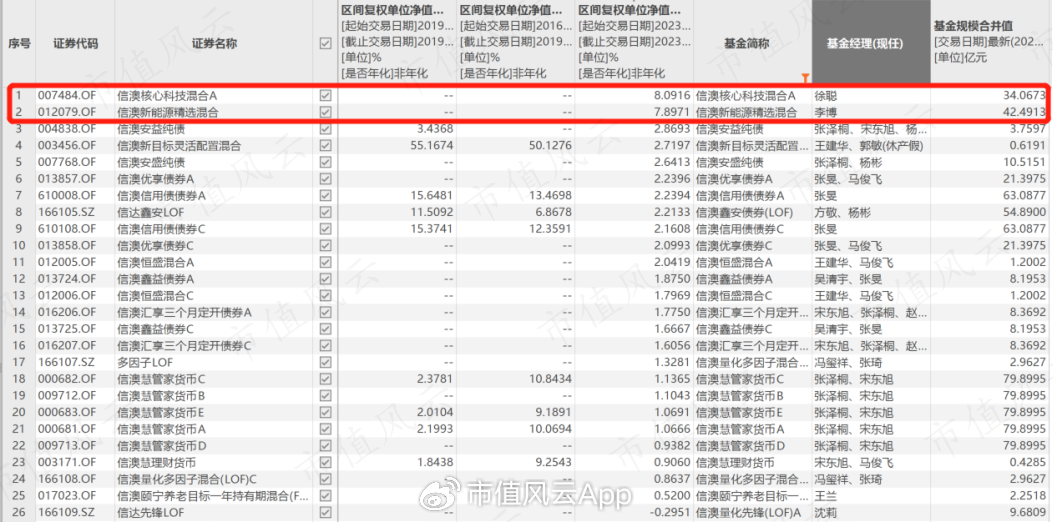Screen dimensions: 1053x522
Task: Click name cell 信澳汇享三个月定开债券A
Action: (x=184, y=312)
